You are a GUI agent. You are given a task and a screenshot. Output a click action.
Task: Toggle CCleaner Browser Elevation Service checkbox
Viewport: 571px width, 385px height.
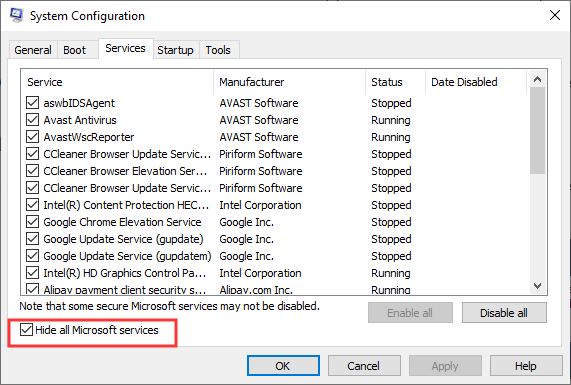[32, 171]
